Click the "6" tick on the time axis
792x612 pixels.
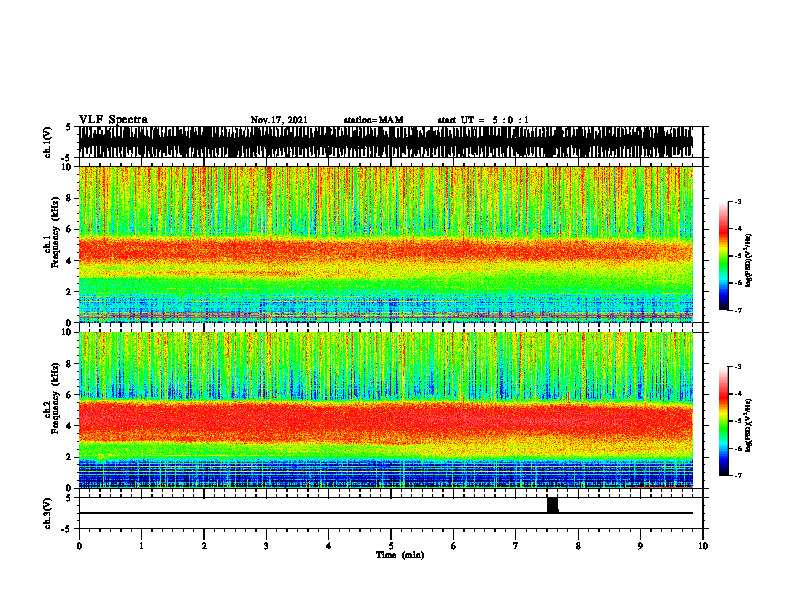(453, 546)
